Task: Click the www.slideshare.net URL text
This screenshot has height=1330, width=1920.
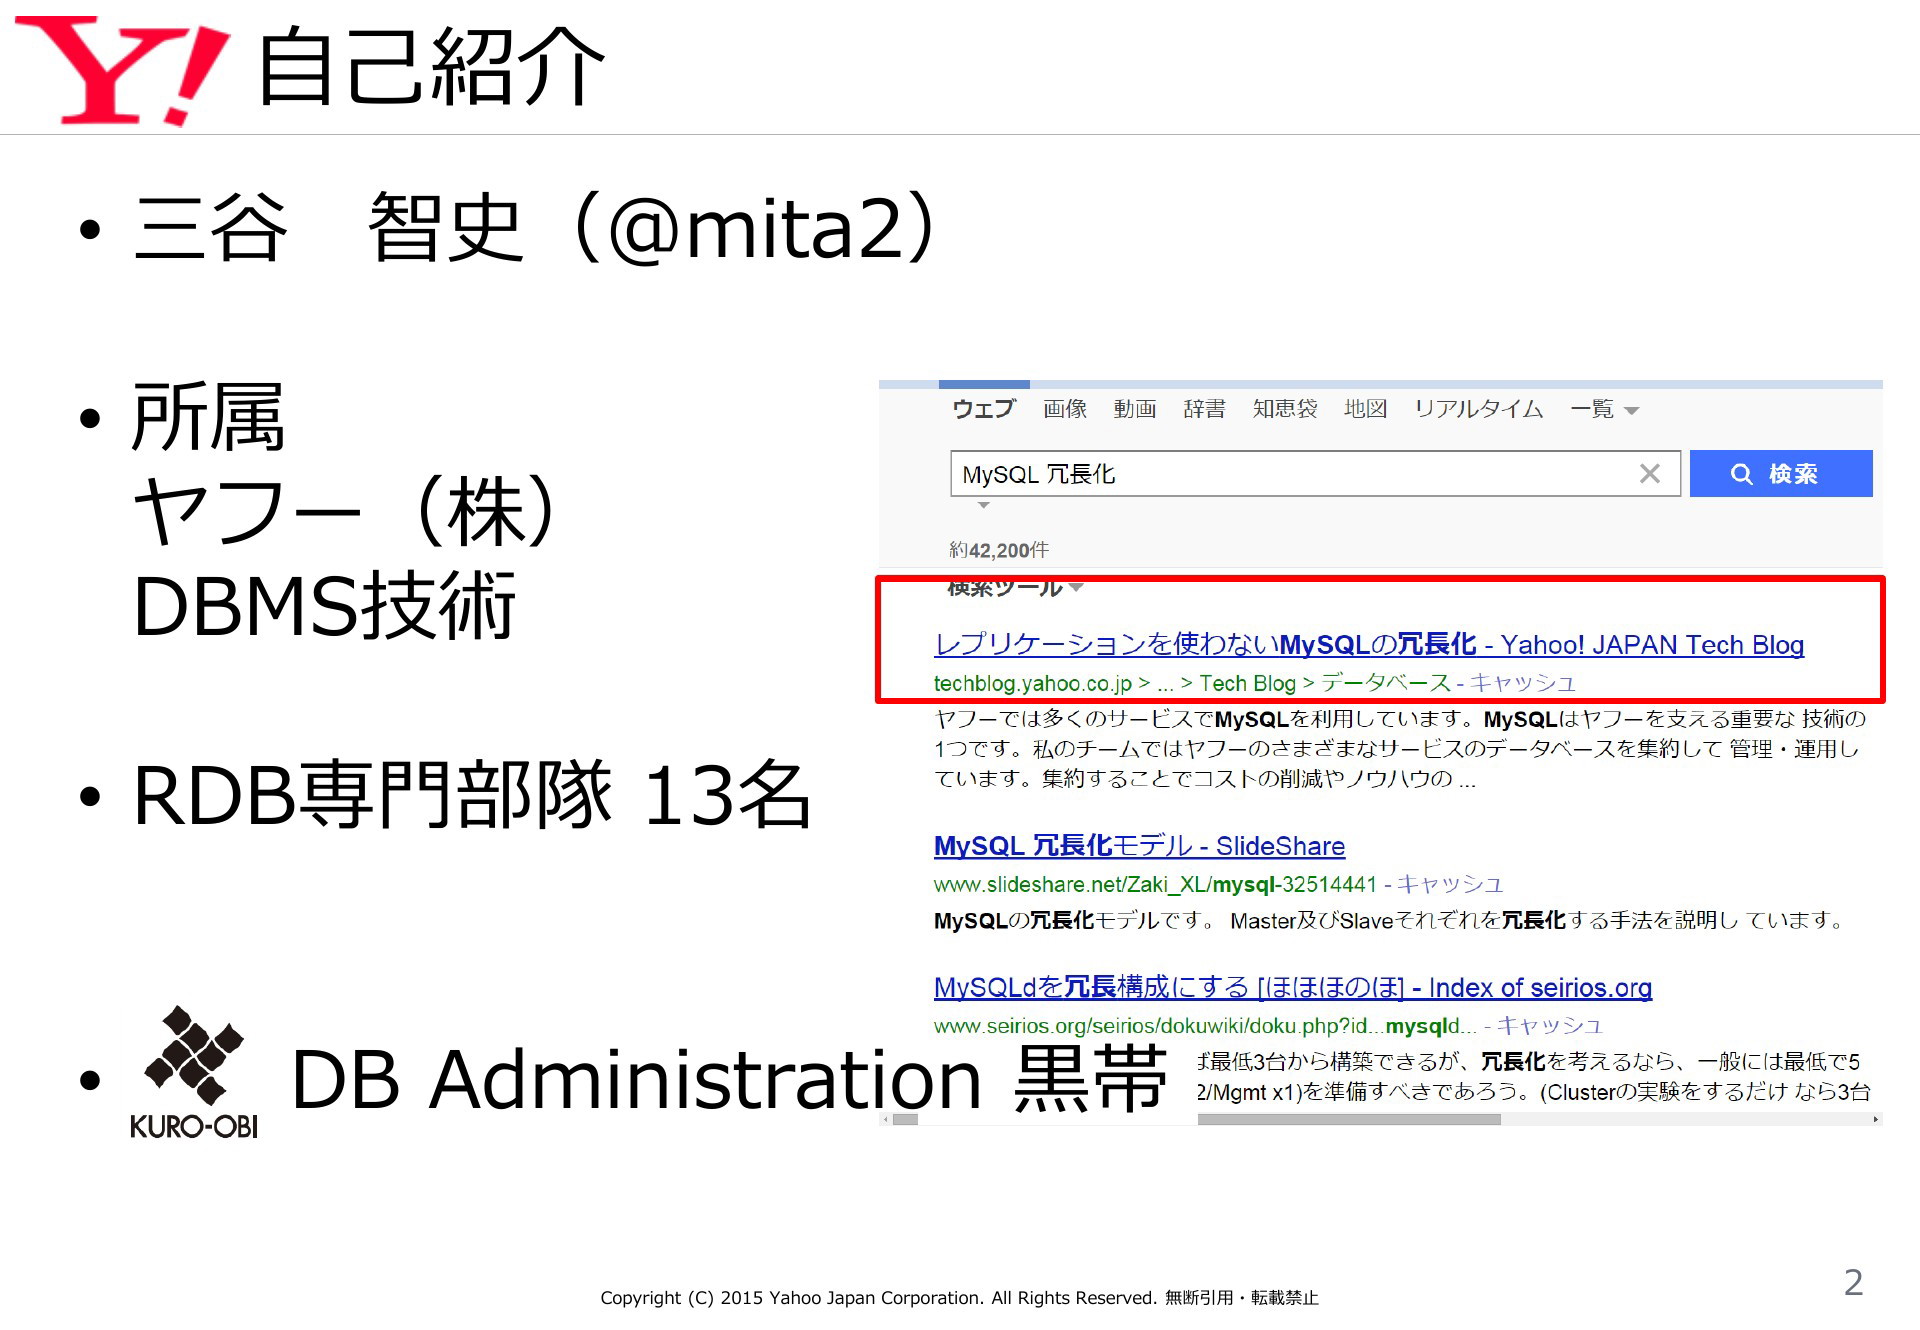Action: point(1155,884)
